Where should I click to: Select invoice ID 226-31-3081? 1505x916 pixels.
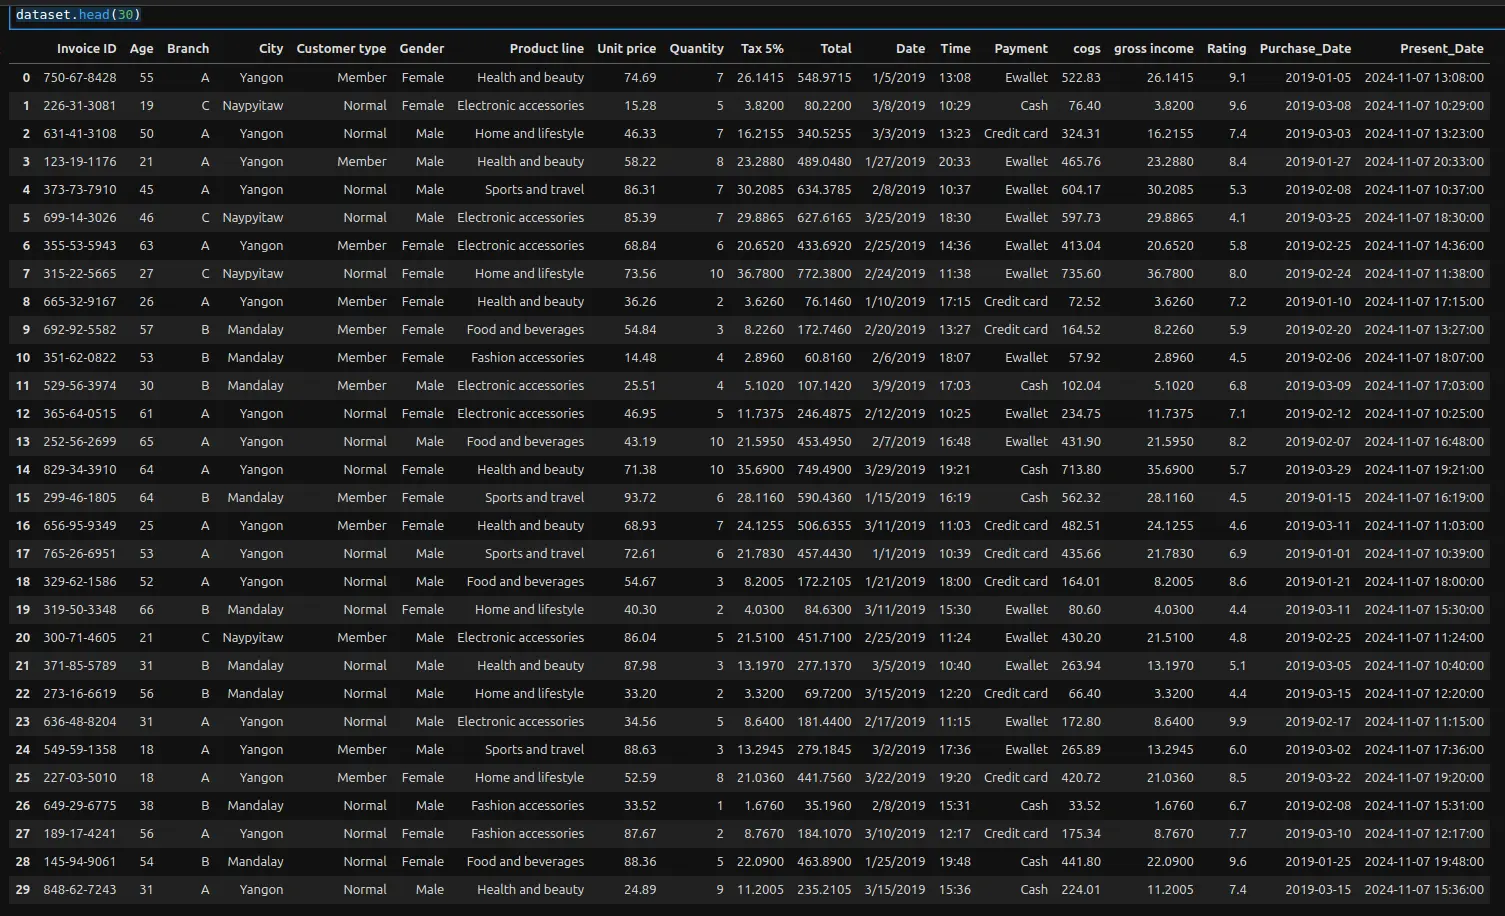80,105
